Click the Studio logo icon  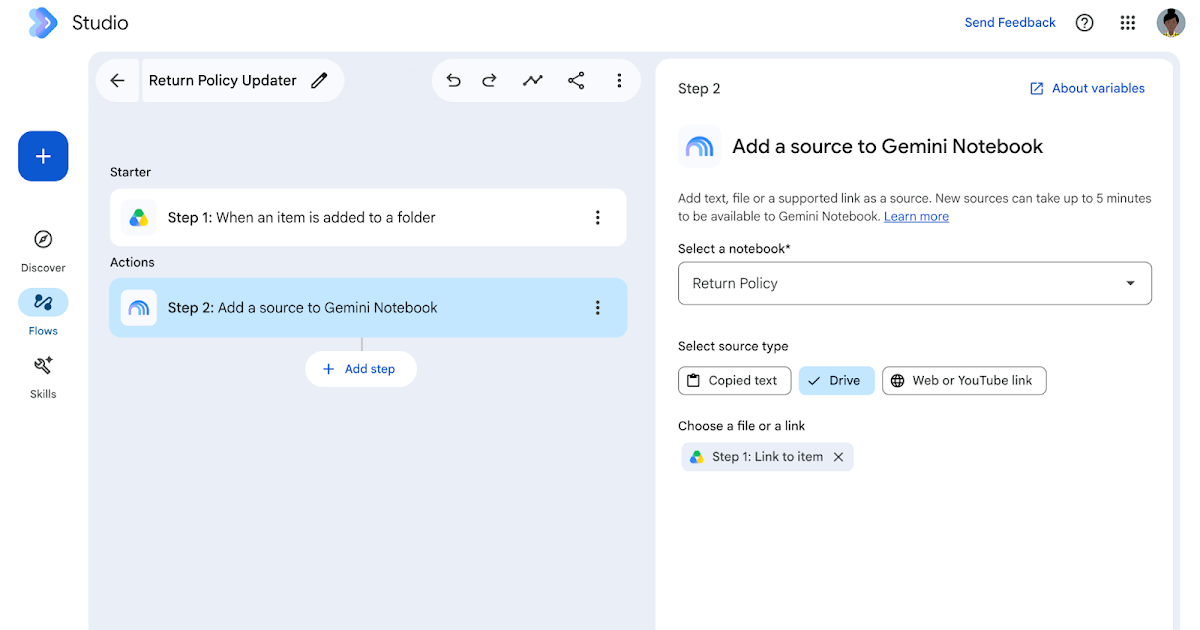pyautogui.click(x=42, y=22)
